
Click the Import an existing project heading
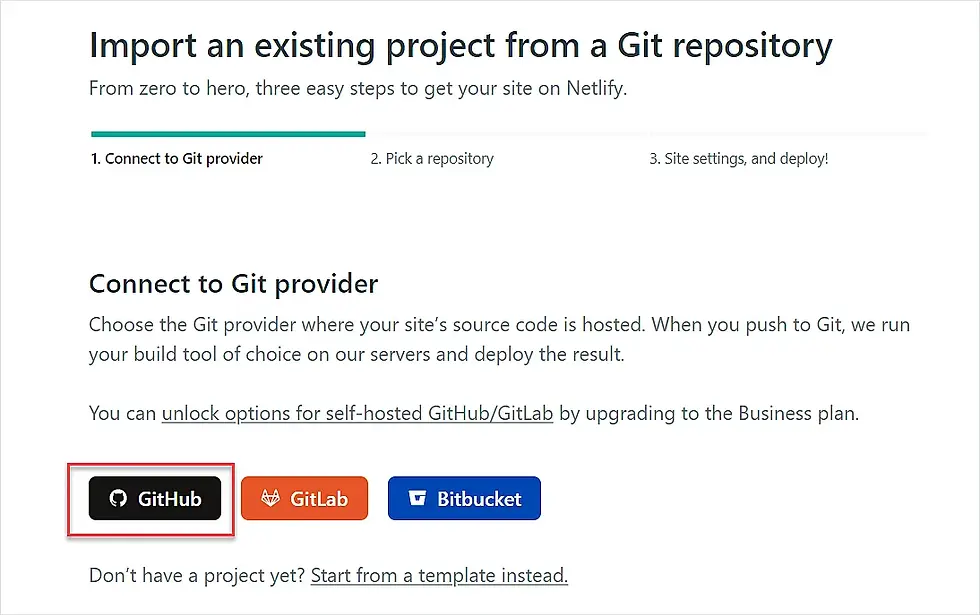(x=461, y=46)
